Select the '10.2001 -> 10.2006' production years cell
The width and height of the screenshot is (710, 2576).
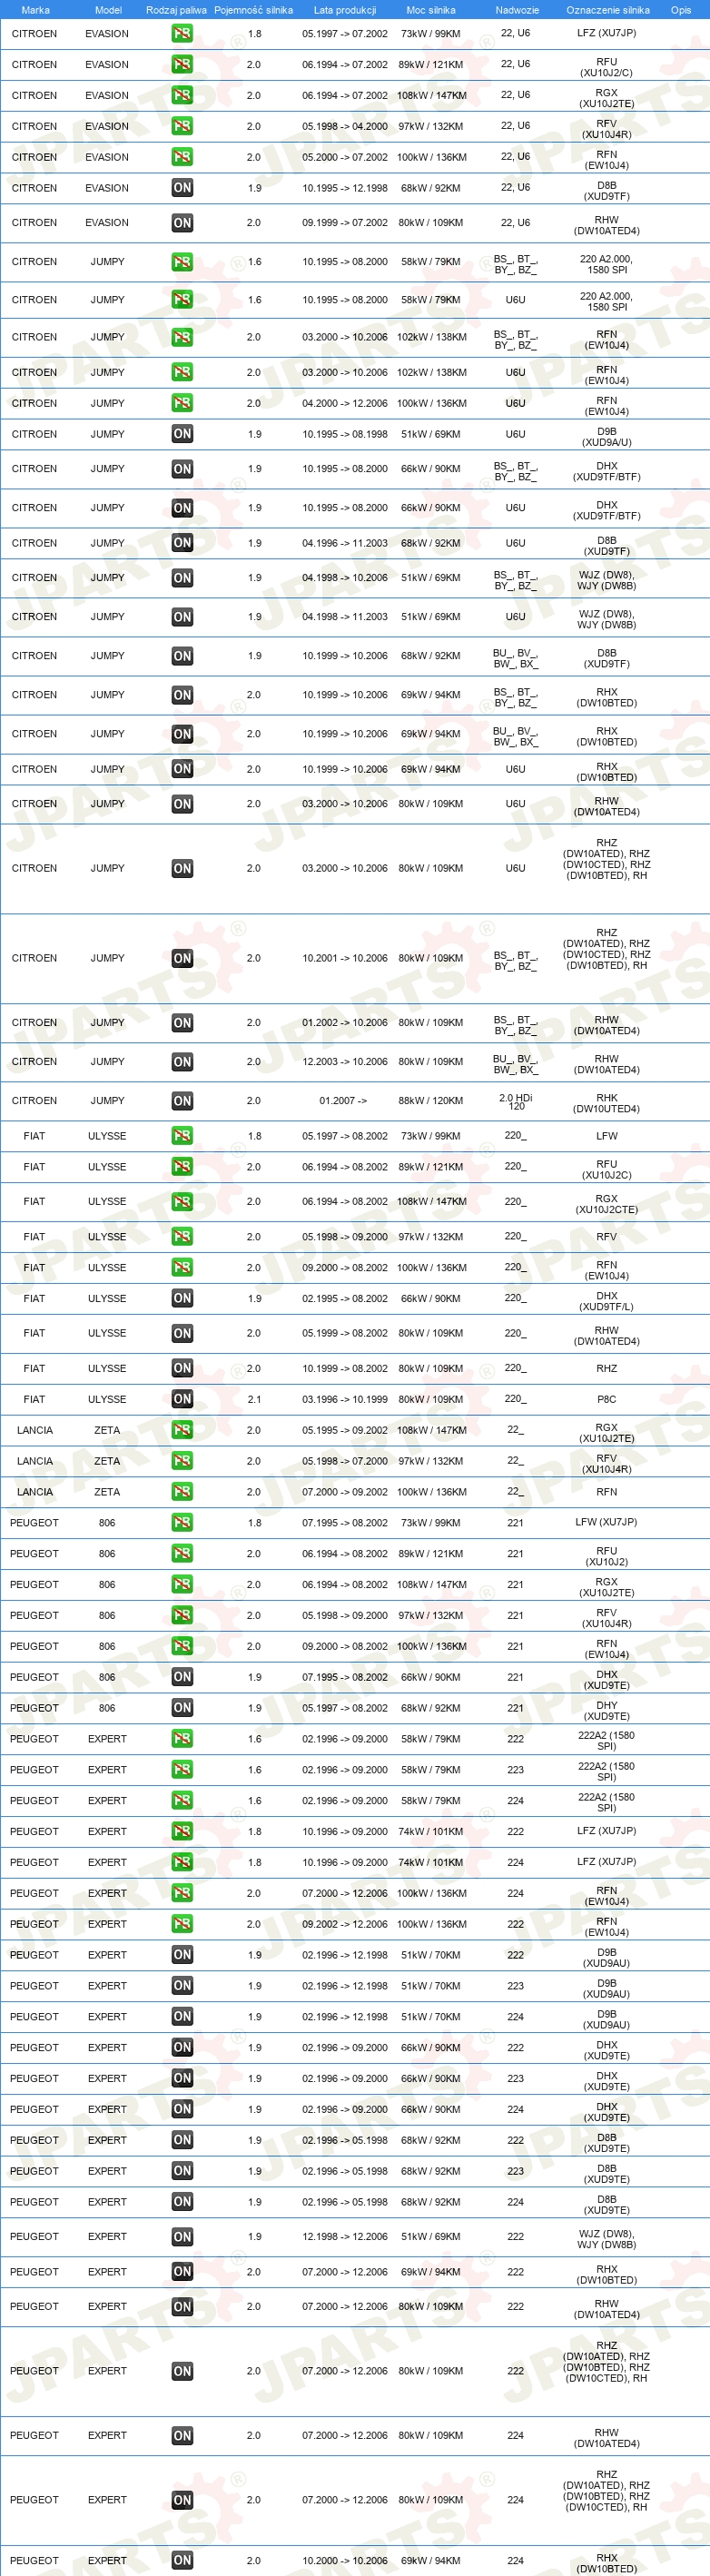(x=345, y=958)
